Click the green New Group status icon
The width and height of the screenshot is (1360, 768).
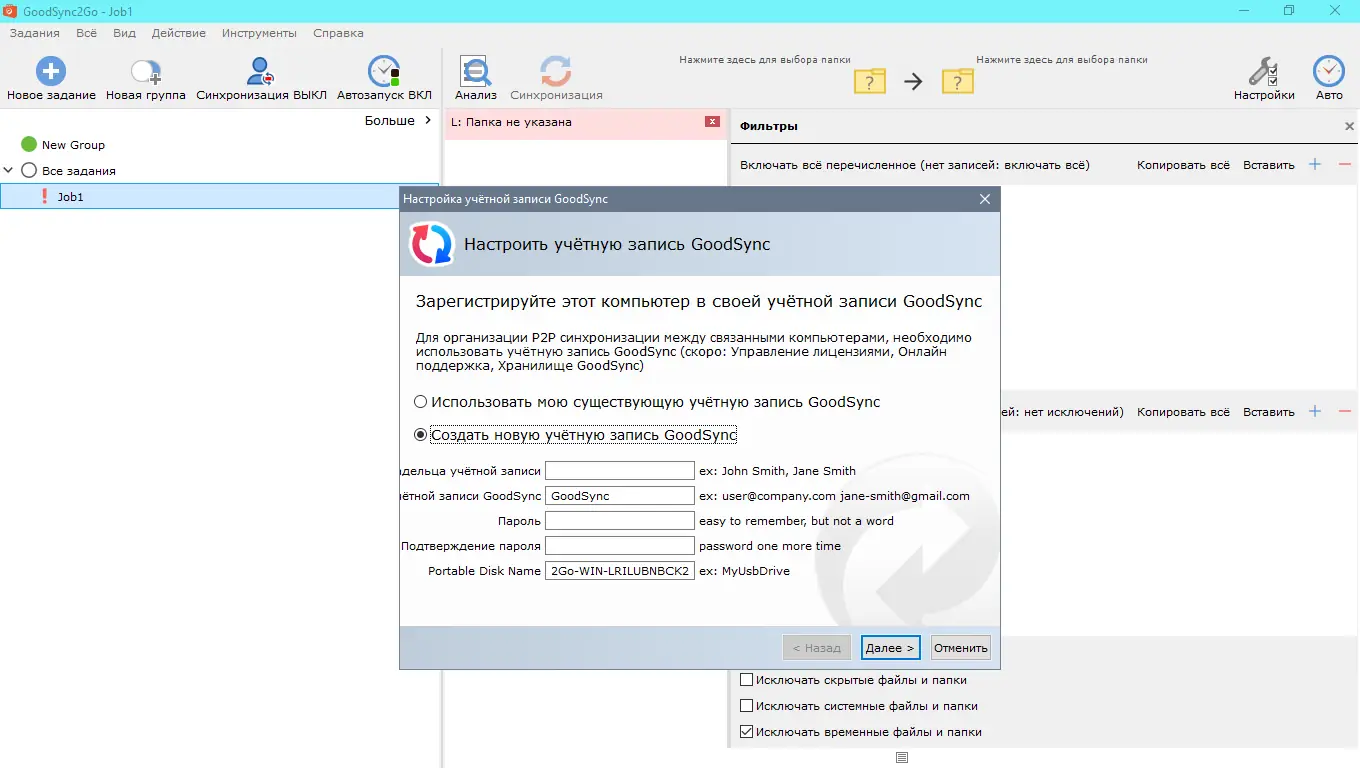(x=29, y=145)
